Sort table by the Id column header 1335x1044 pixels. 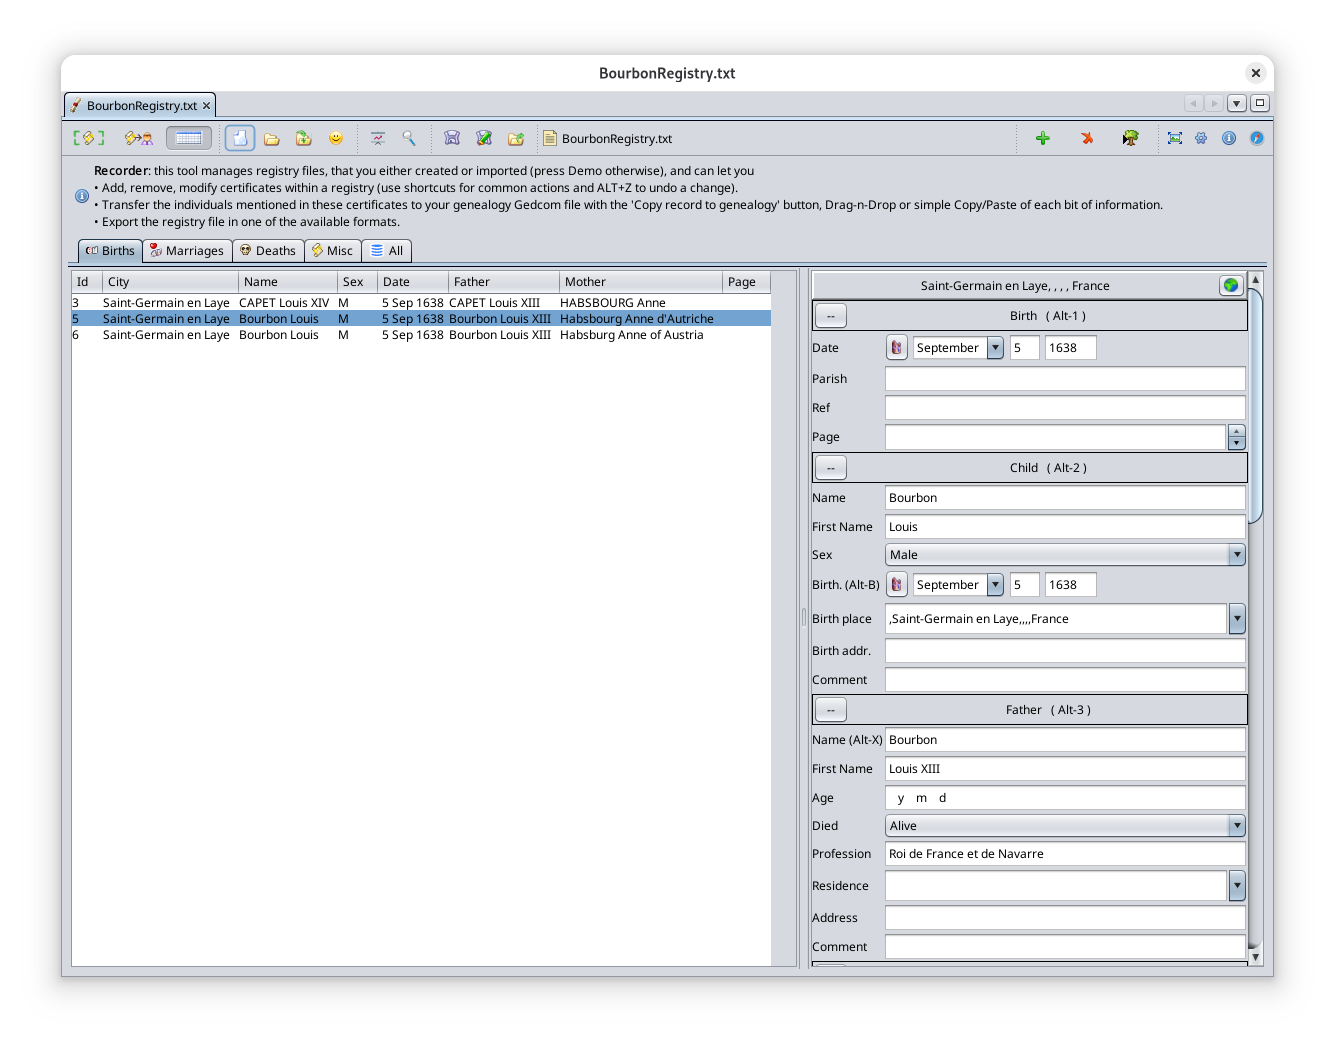[x=87, y=282]
